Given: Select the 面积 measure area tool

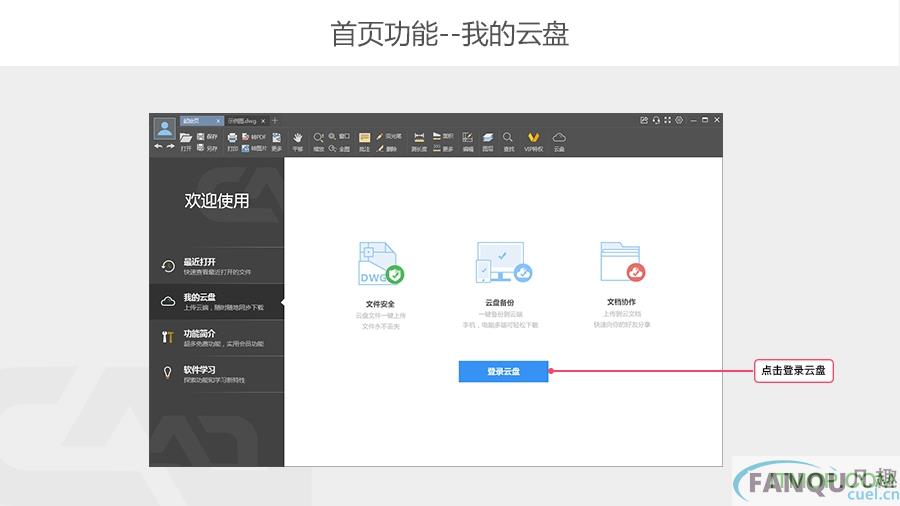Looking at the screenshot, I should (437, 136).
